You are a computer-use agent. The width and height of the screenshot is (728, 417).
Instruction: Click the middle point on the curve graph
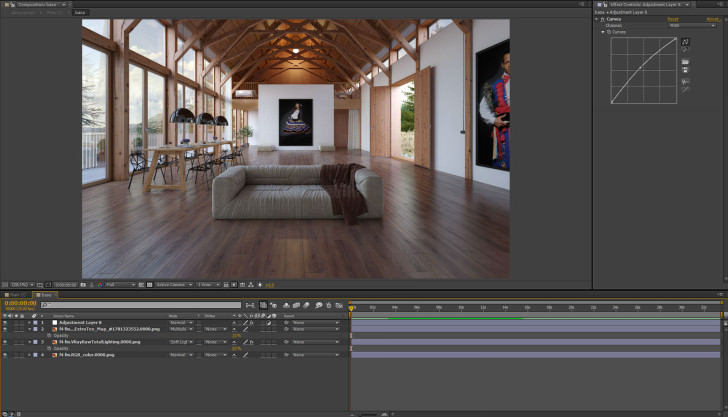click(641, 68)
